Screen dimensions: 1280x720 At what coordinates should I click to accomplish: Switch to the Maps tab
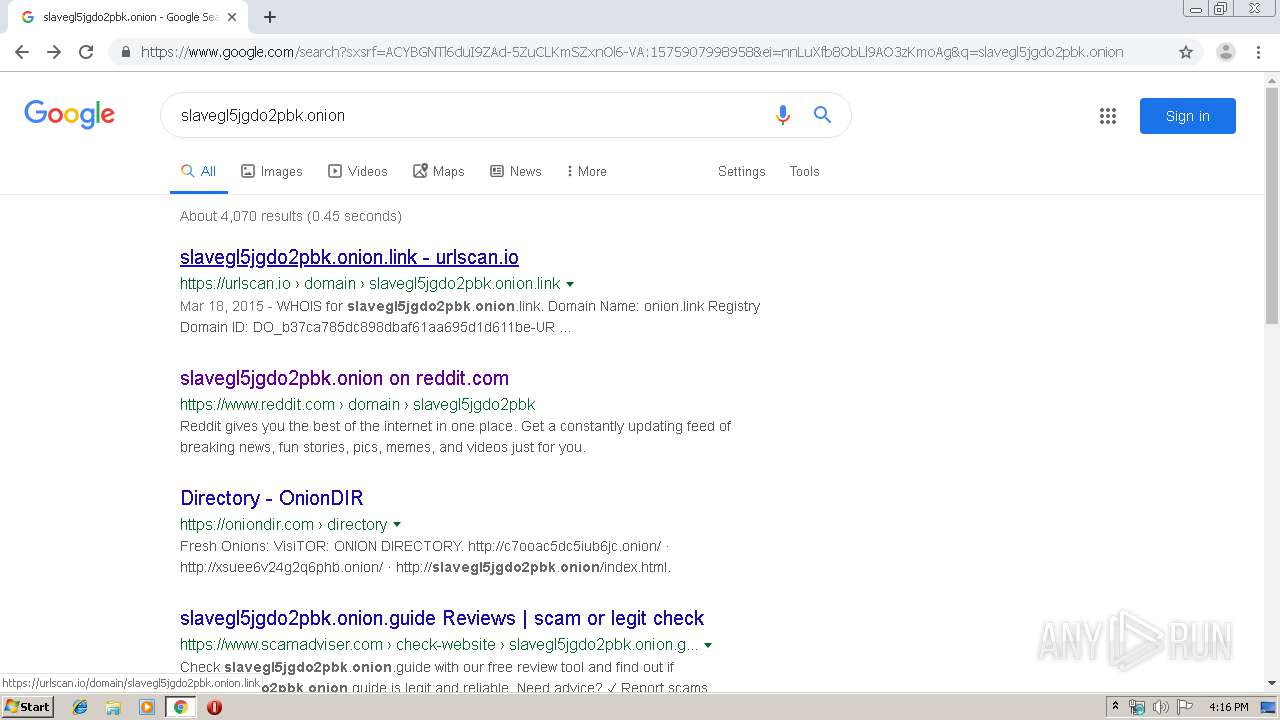(x=439, y=171)
